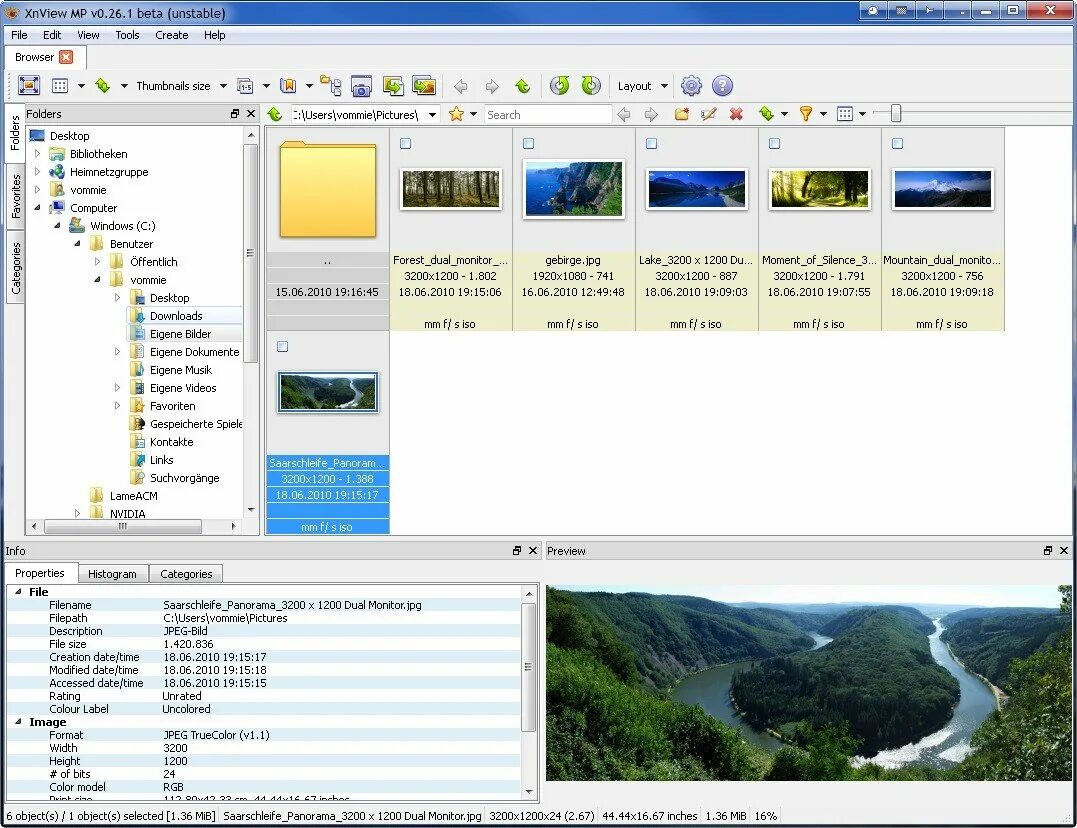This screenshot has width=1077, height=828.
Task: Open the Edit menu
Action: 52,35
